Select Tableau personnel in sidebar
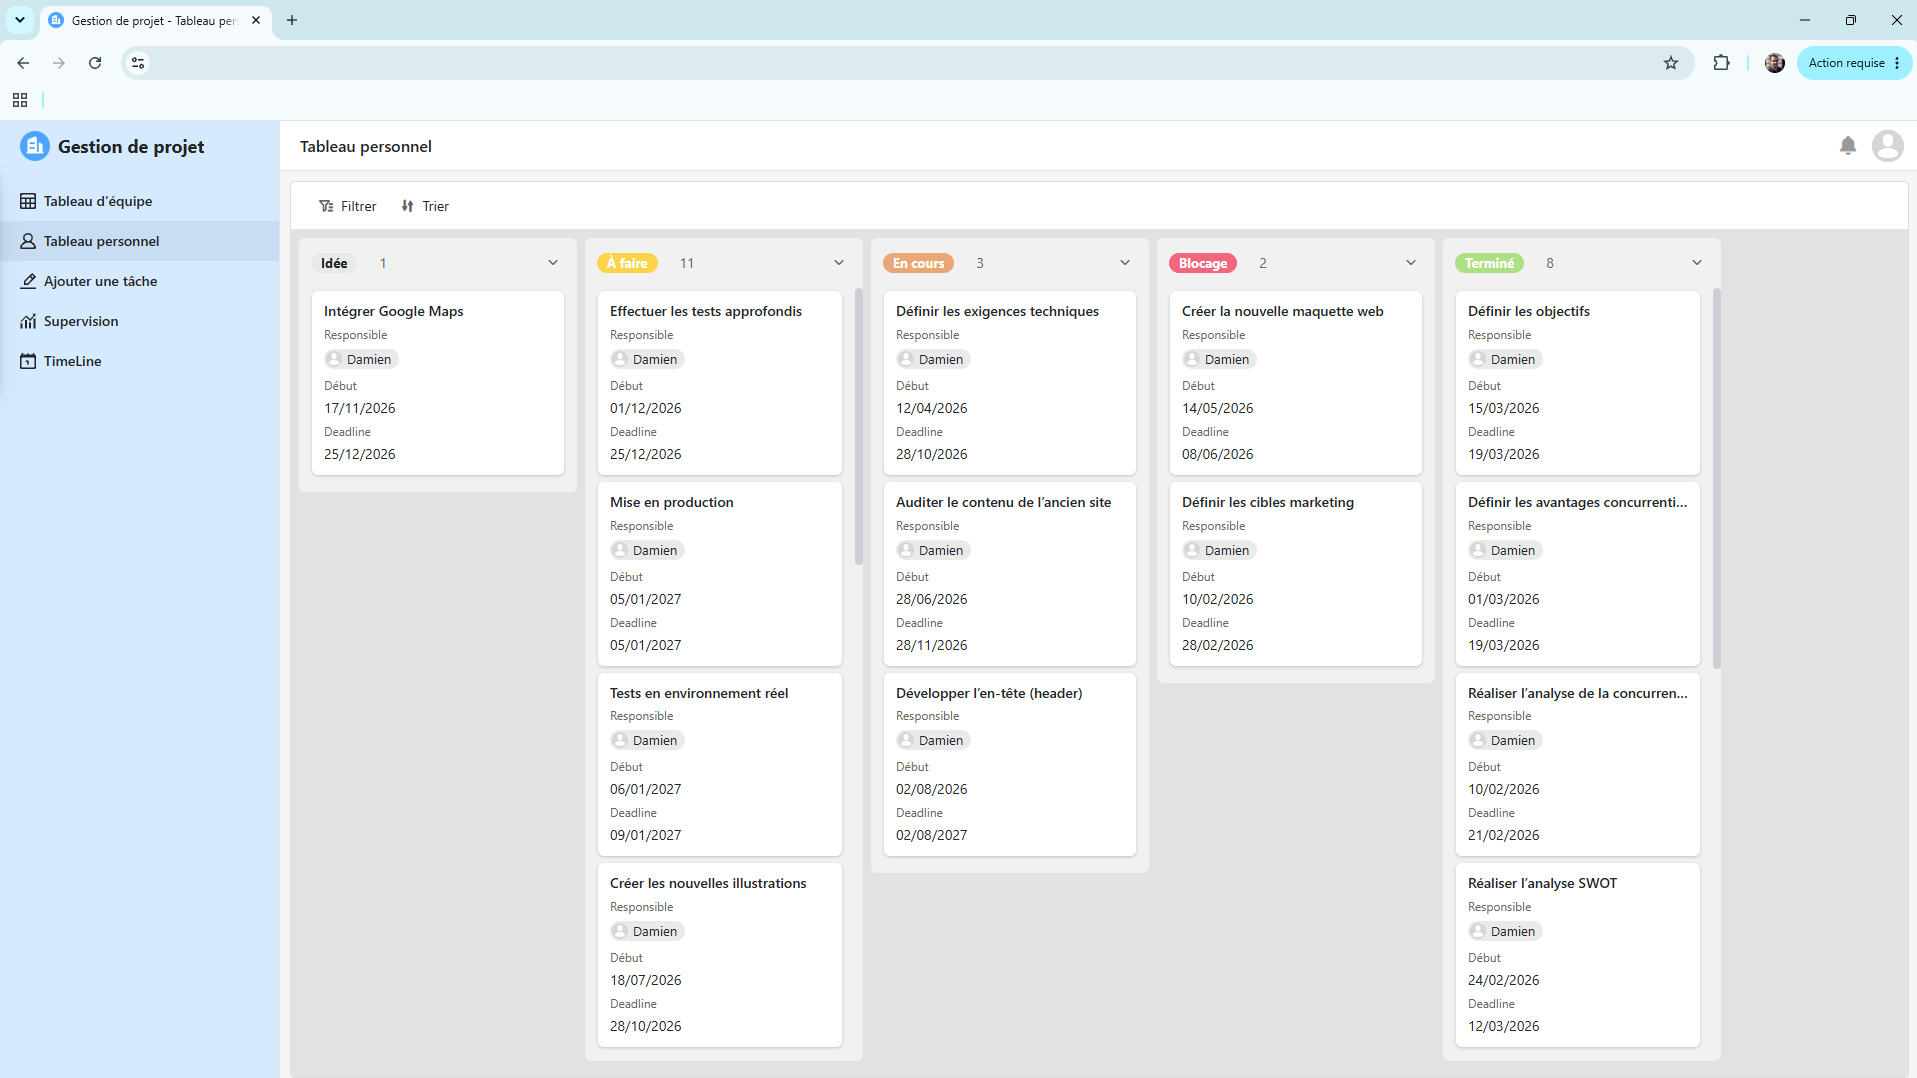1917x1078 pixels. pyautogui.click(x=140, y=241)
